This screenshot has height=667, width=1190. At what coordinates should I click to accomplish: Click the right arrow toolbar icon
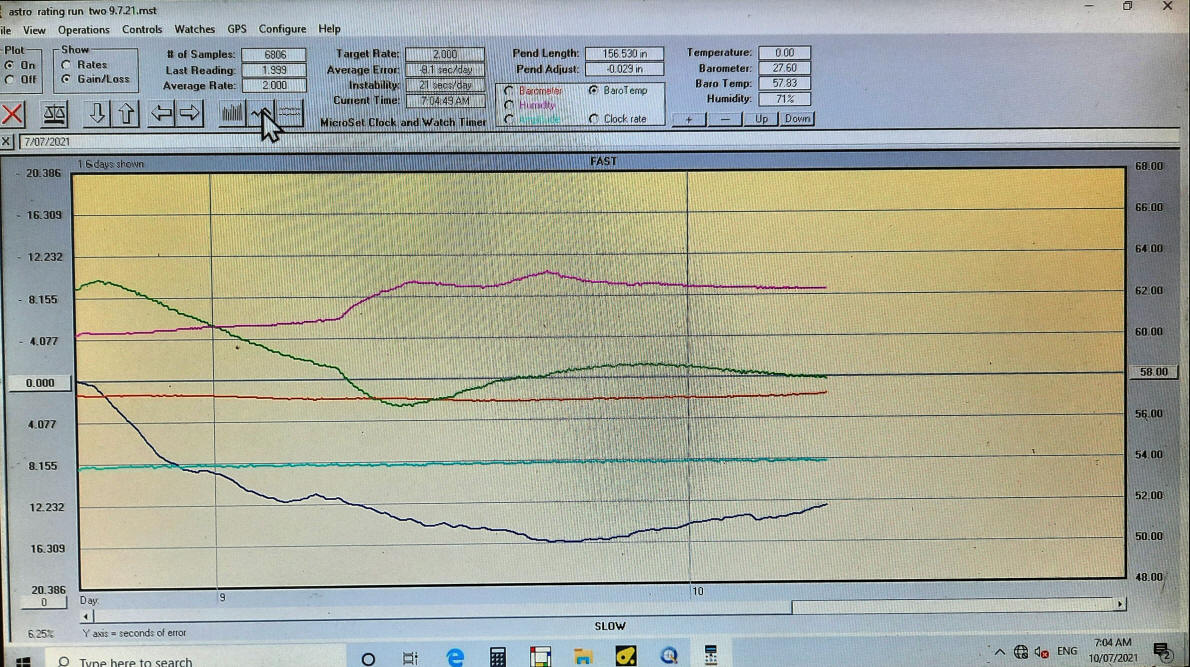(x=190, y=114)
